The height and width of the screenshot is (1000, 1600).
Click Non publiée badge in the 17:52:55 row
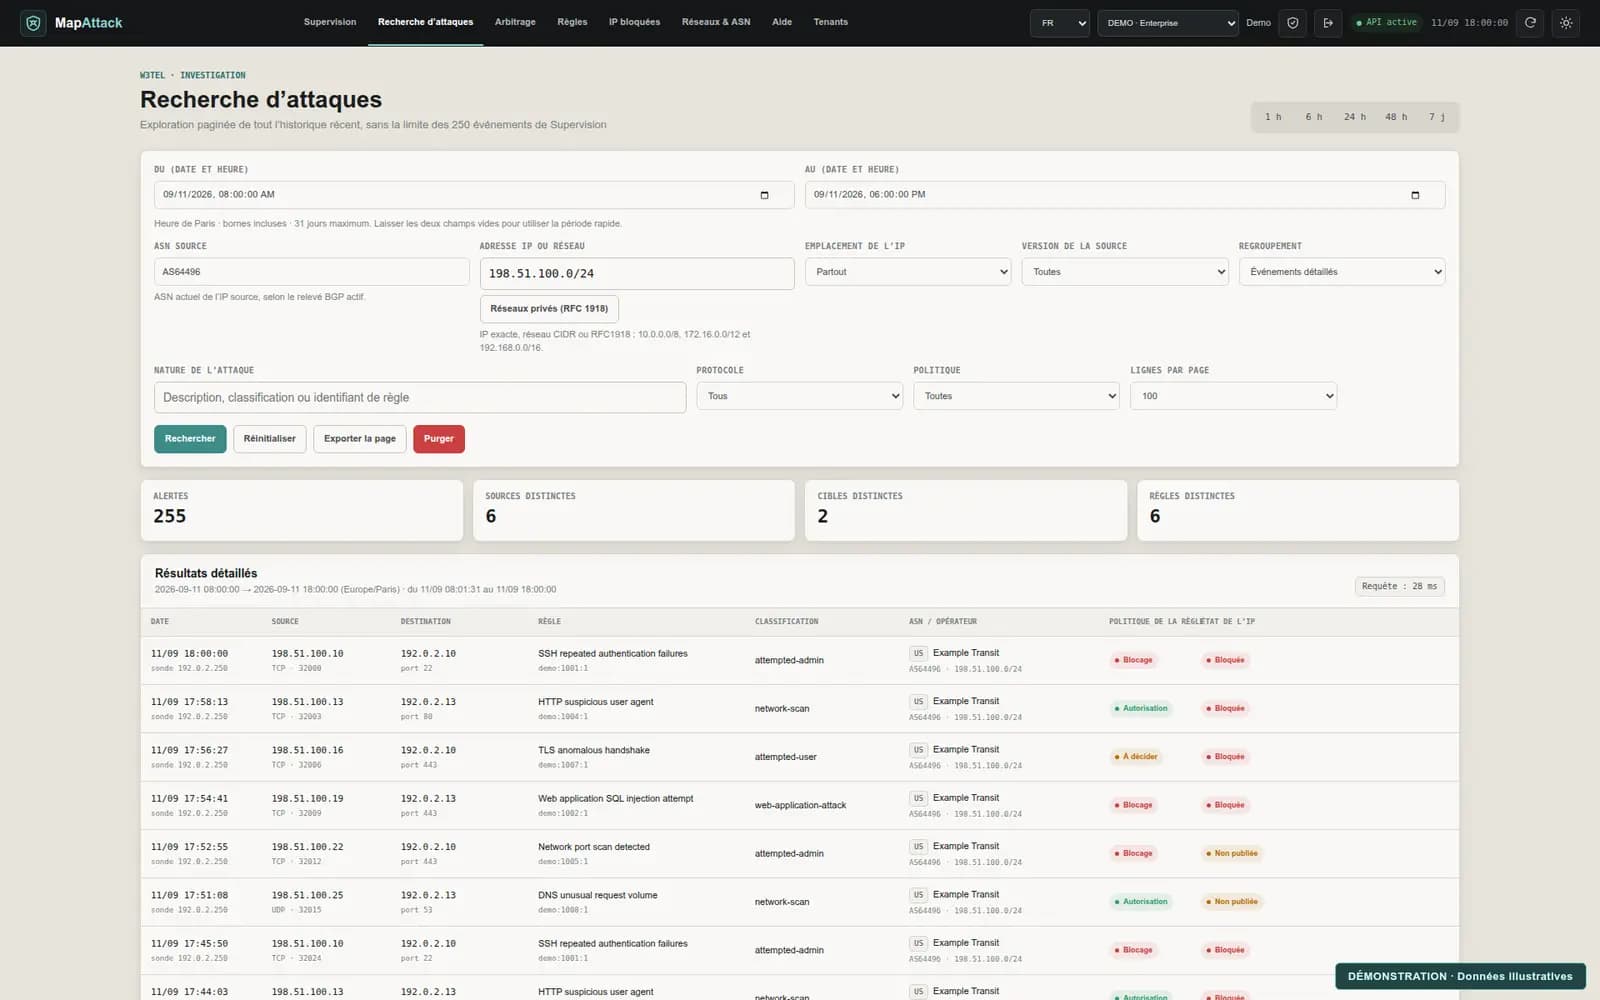[x=1232, y=853]
